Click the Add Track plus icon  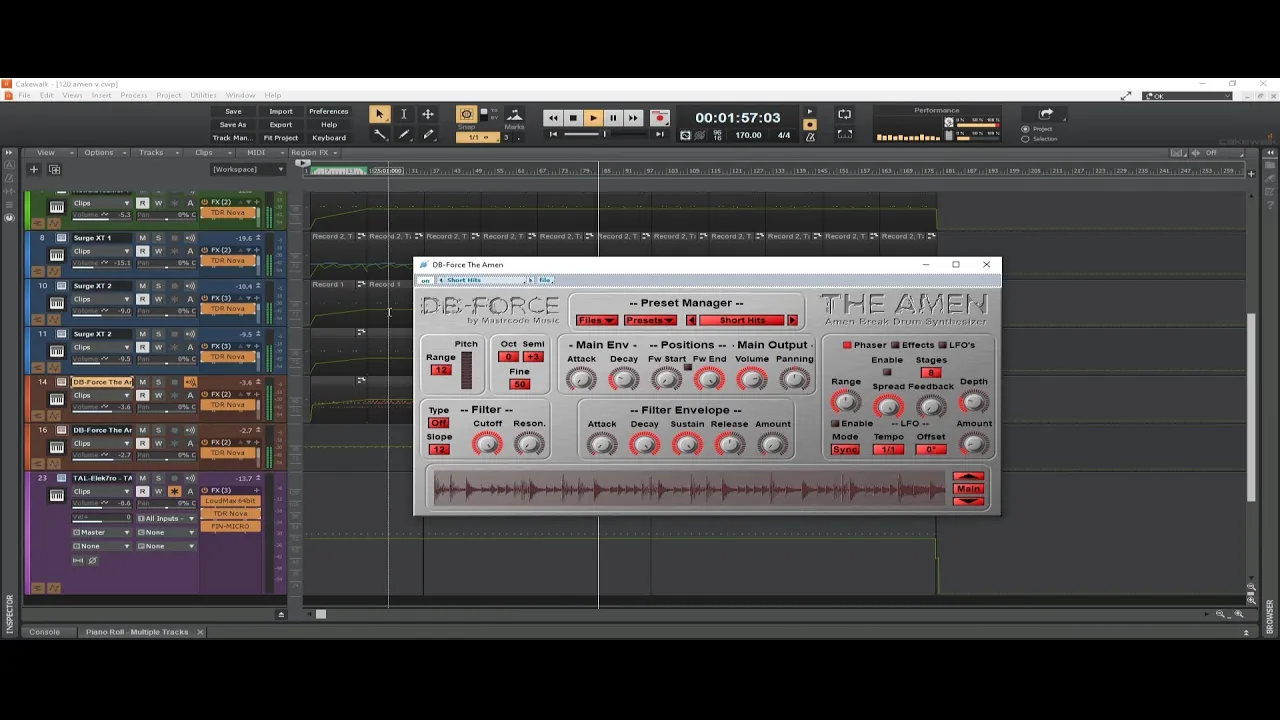33,169
